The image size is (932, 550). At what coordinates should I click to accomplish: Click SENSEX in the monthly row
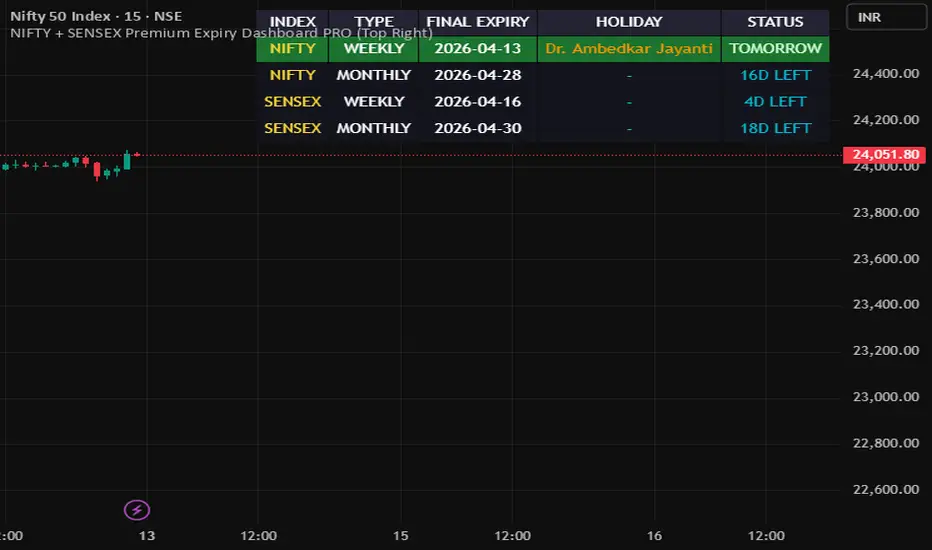coord(292,128)
